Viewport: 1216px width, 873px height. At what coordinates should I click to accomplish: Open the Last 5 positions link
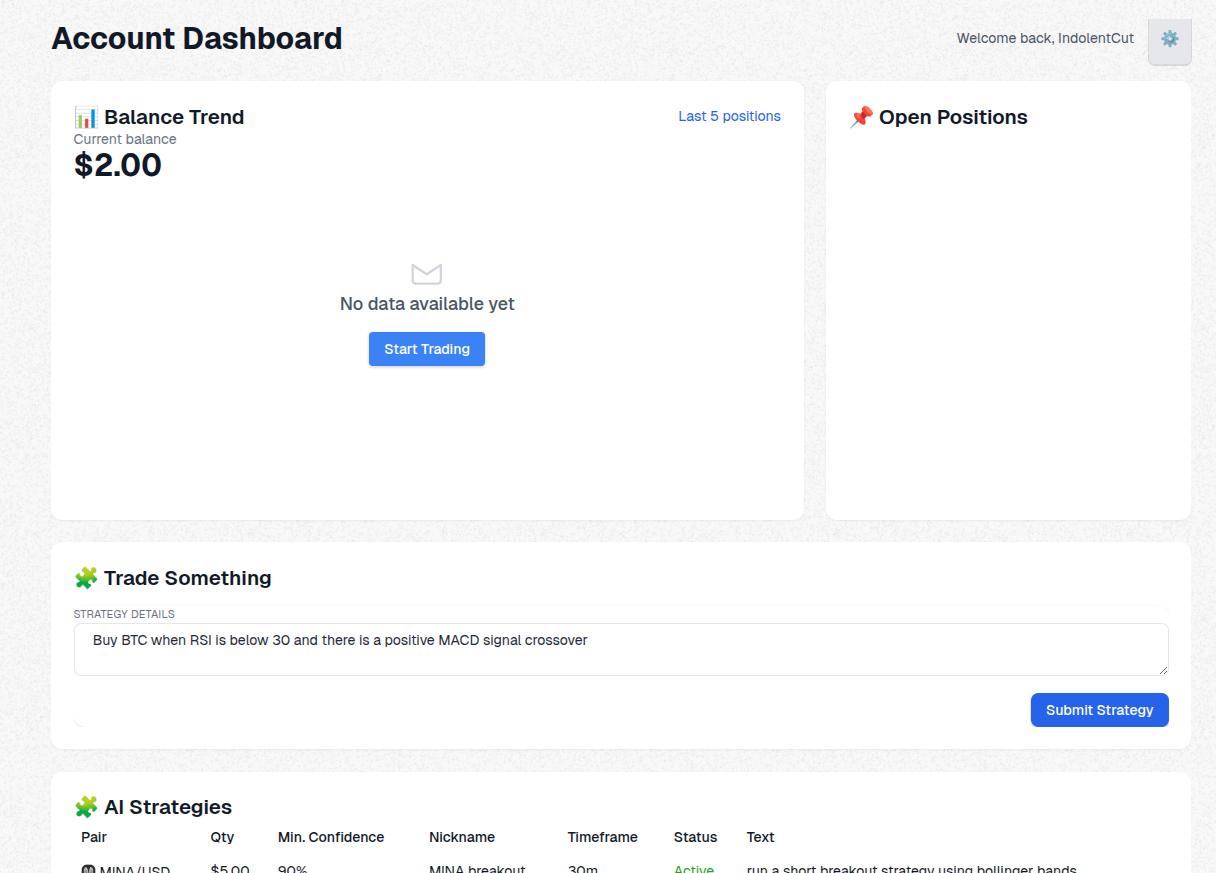click(729, 116)
